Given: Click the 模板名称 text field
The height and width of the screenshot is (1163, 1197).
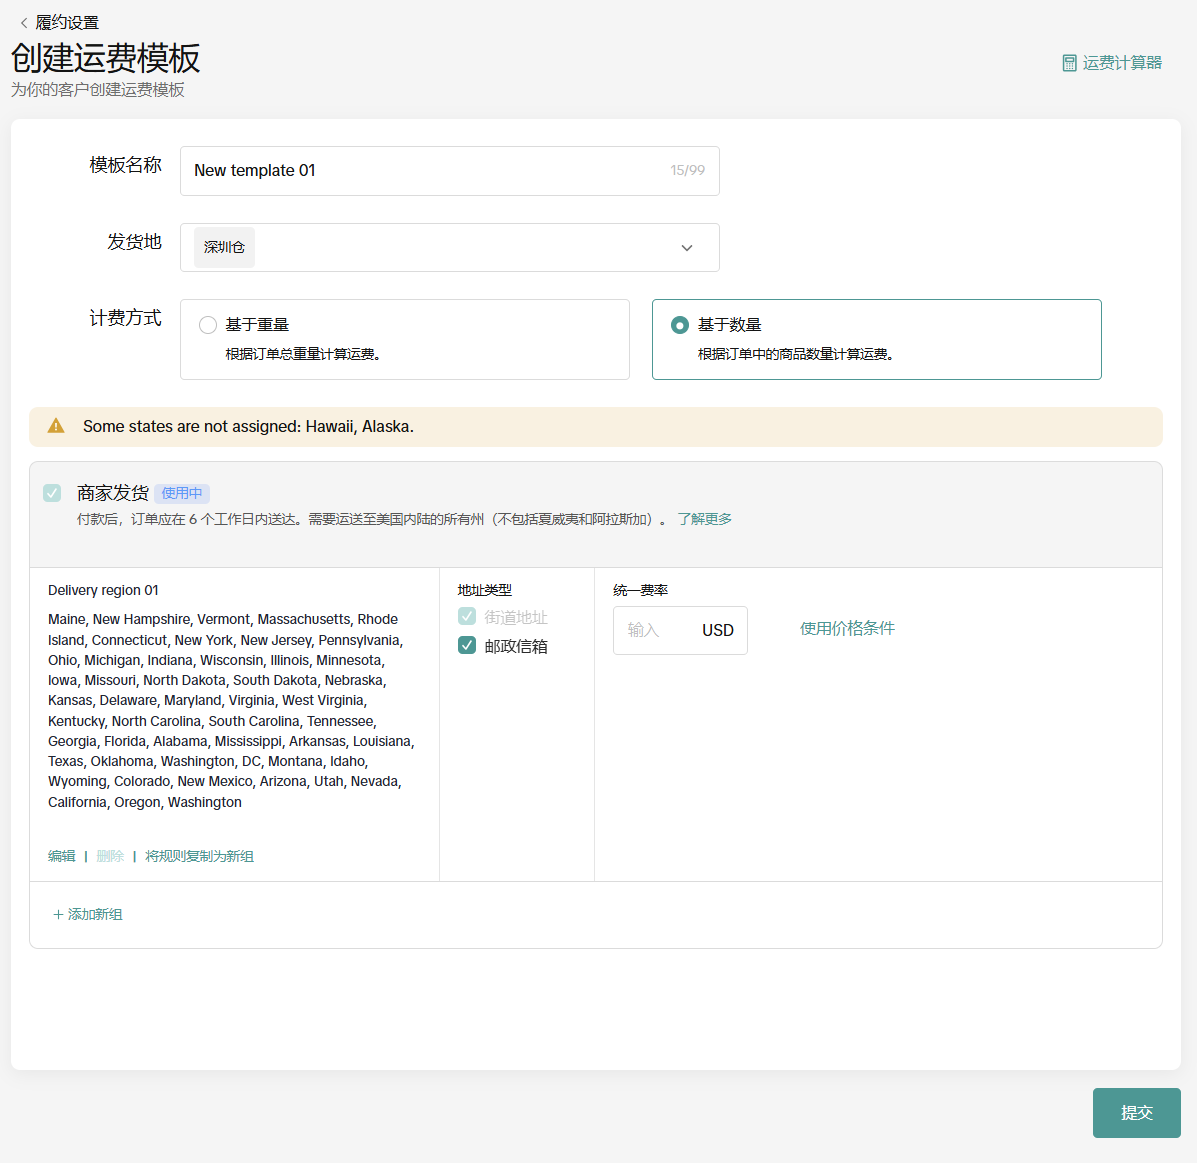Looking at the screenshot, I should coord(430,171).
